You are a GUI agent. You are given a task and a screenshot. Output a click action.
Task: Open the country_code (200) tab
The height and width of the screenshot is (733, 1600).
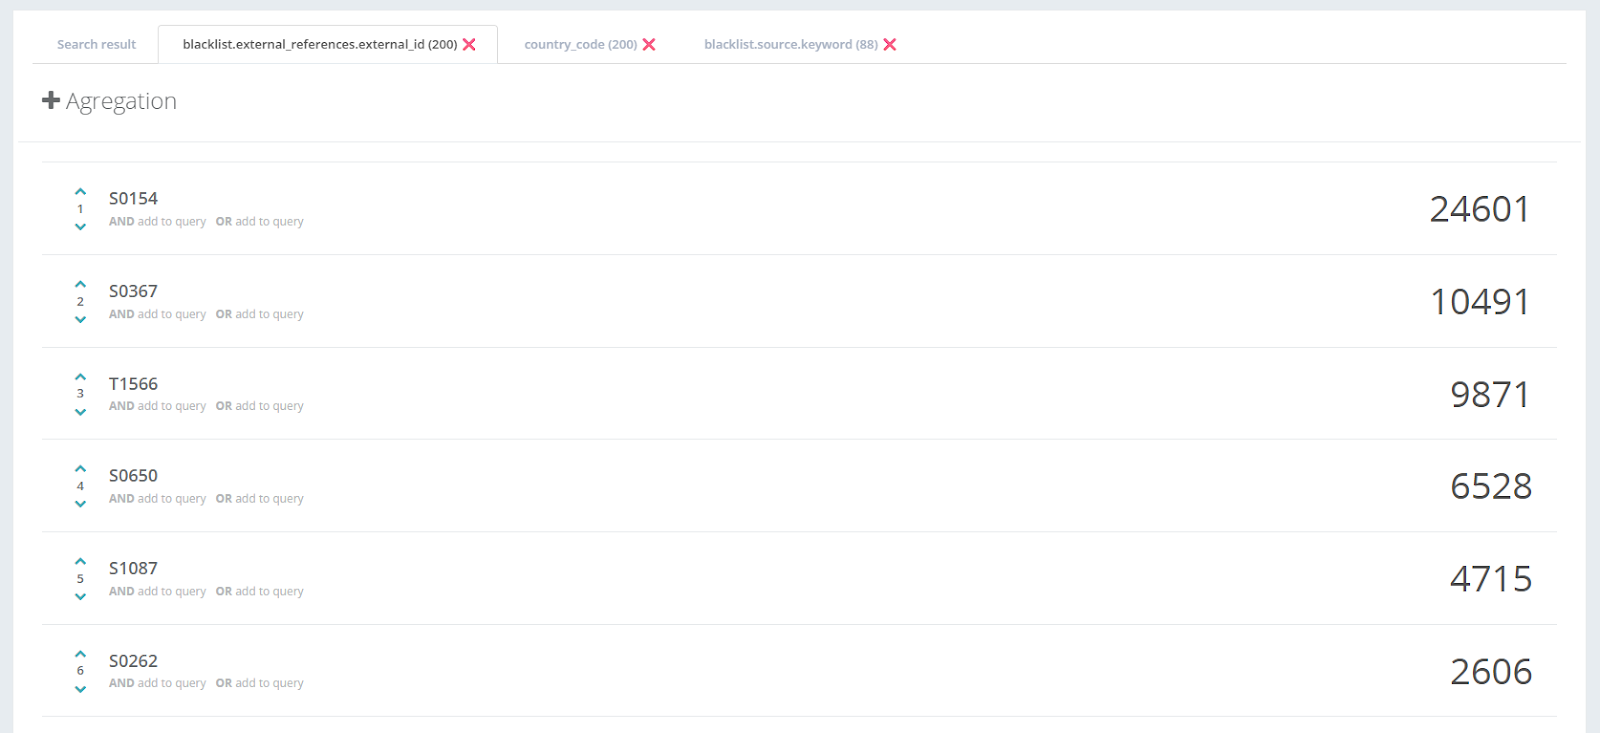[580, 45]
